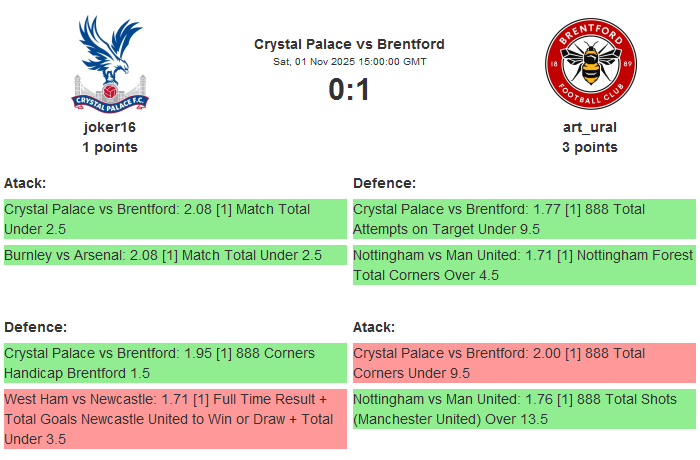
Task: Click the match date and time
Action: click(349, 62)
